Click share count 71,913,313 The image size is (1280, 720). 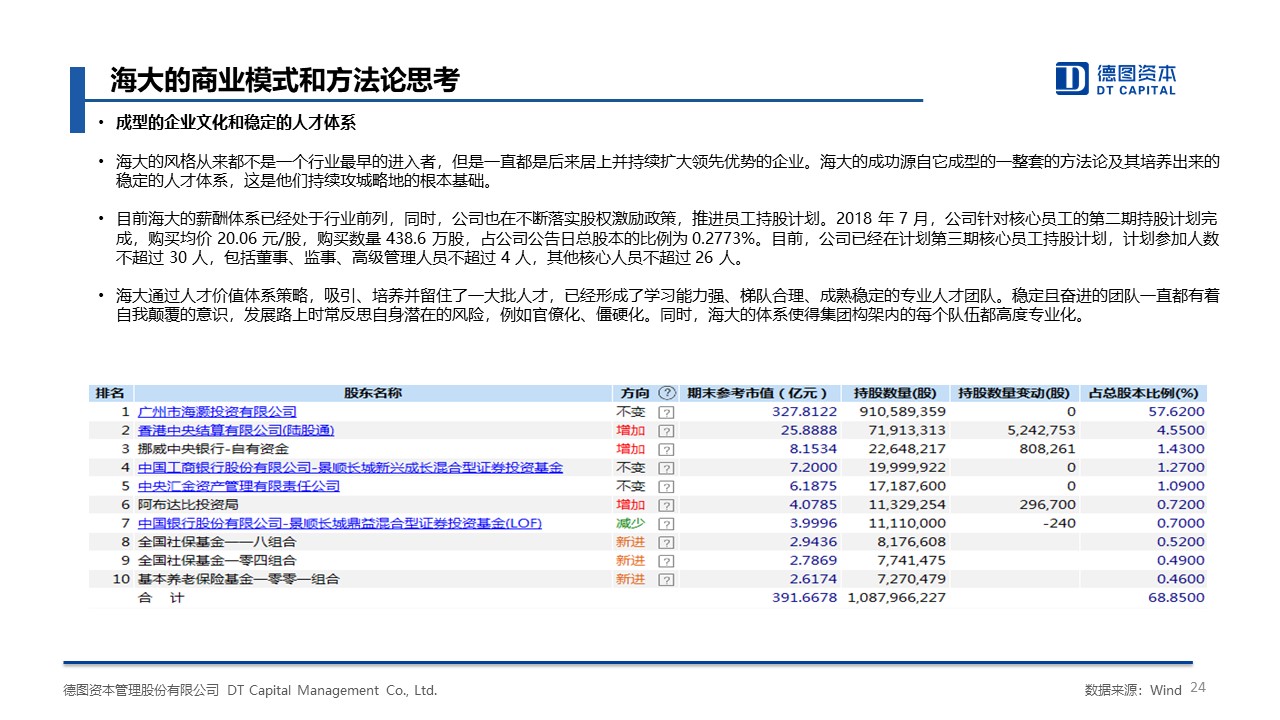(x=906, y=430)
